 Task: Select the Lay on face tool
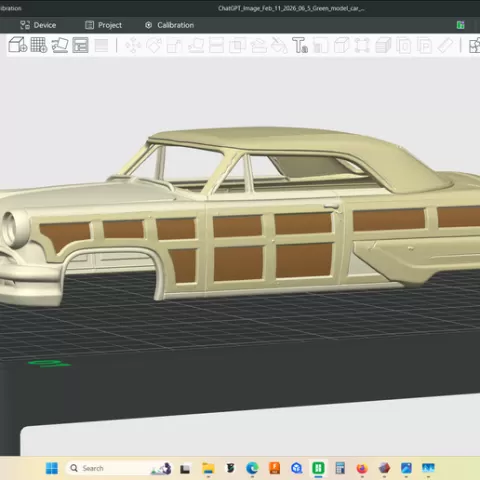196,45
